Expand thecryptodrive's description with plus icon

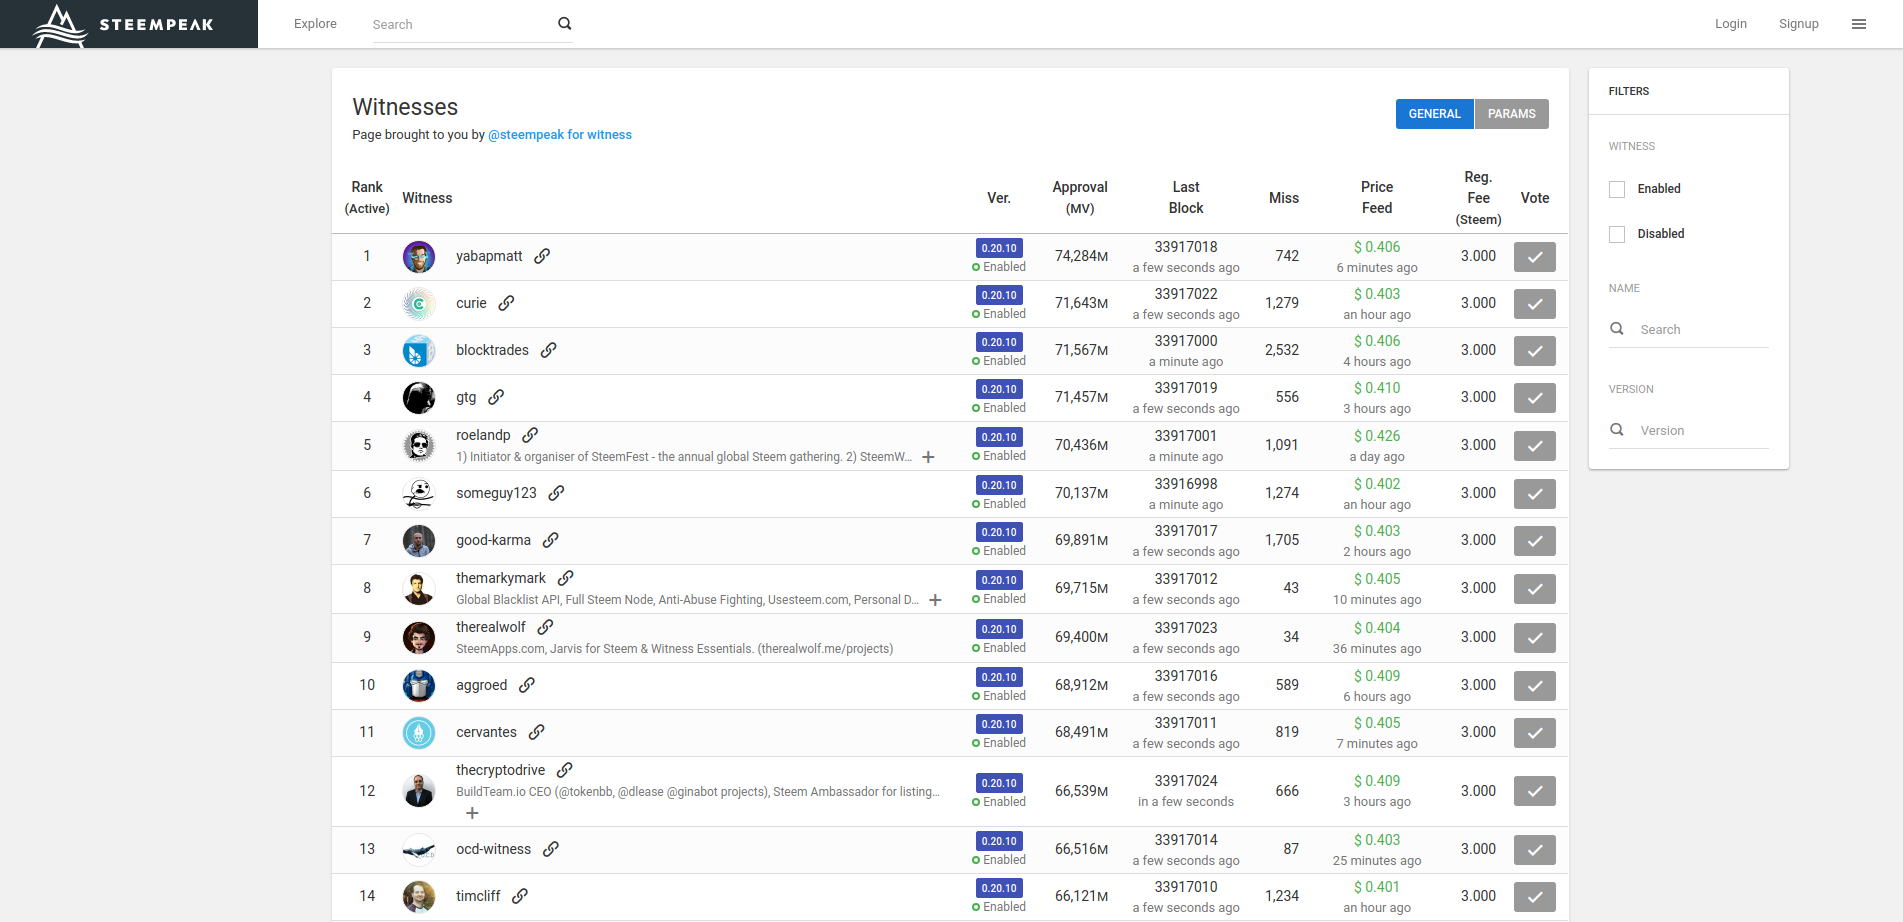pos(472,813)
